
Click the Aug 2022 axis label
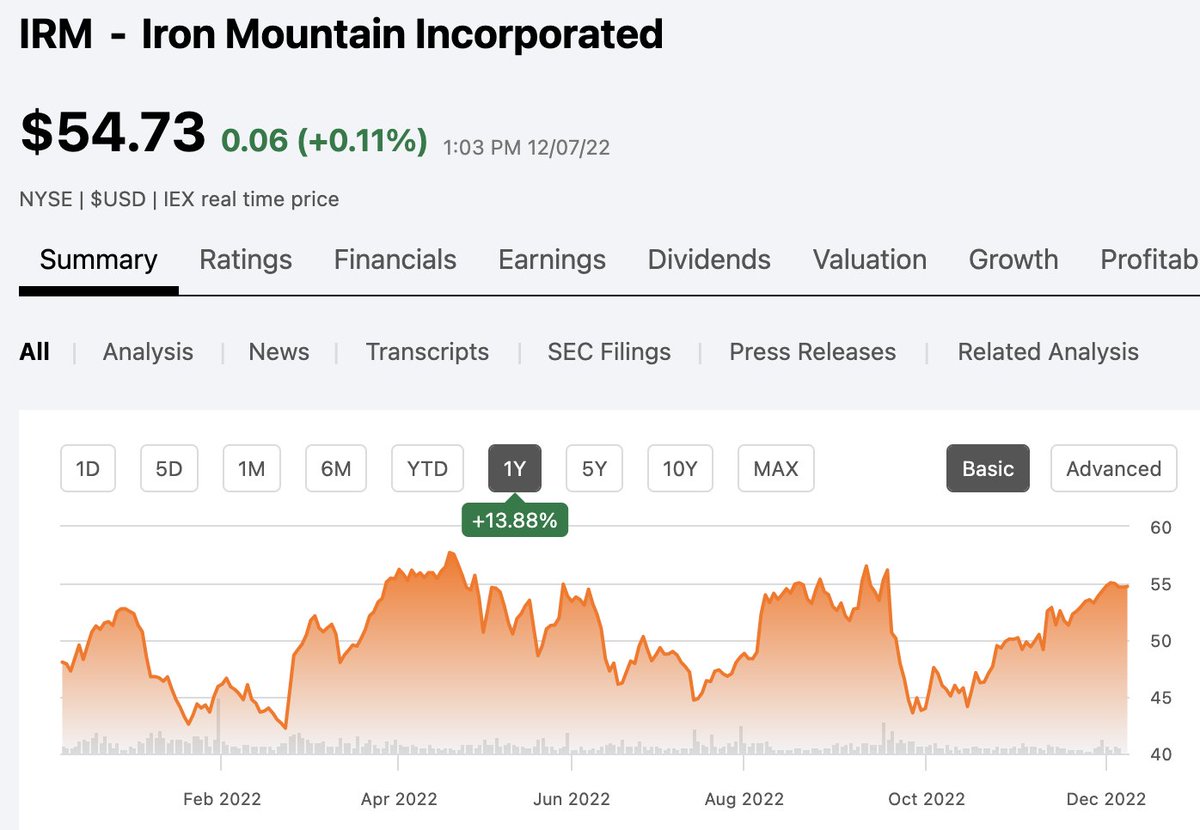tap(744, 798)
